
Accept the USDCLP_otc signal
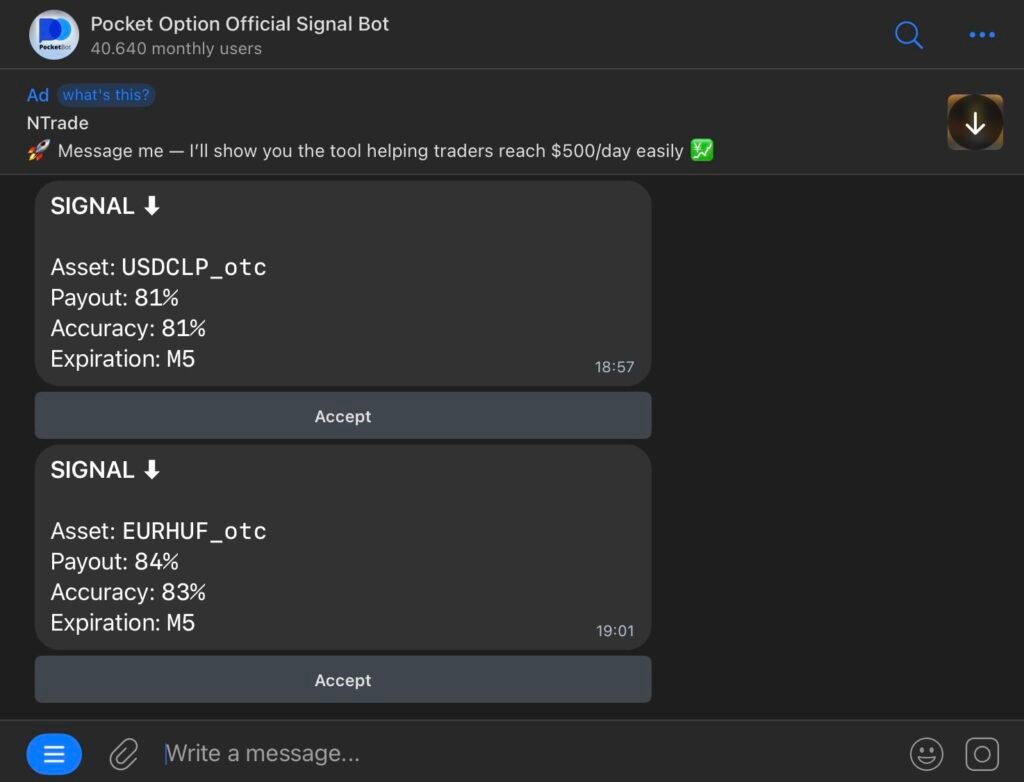343,415
